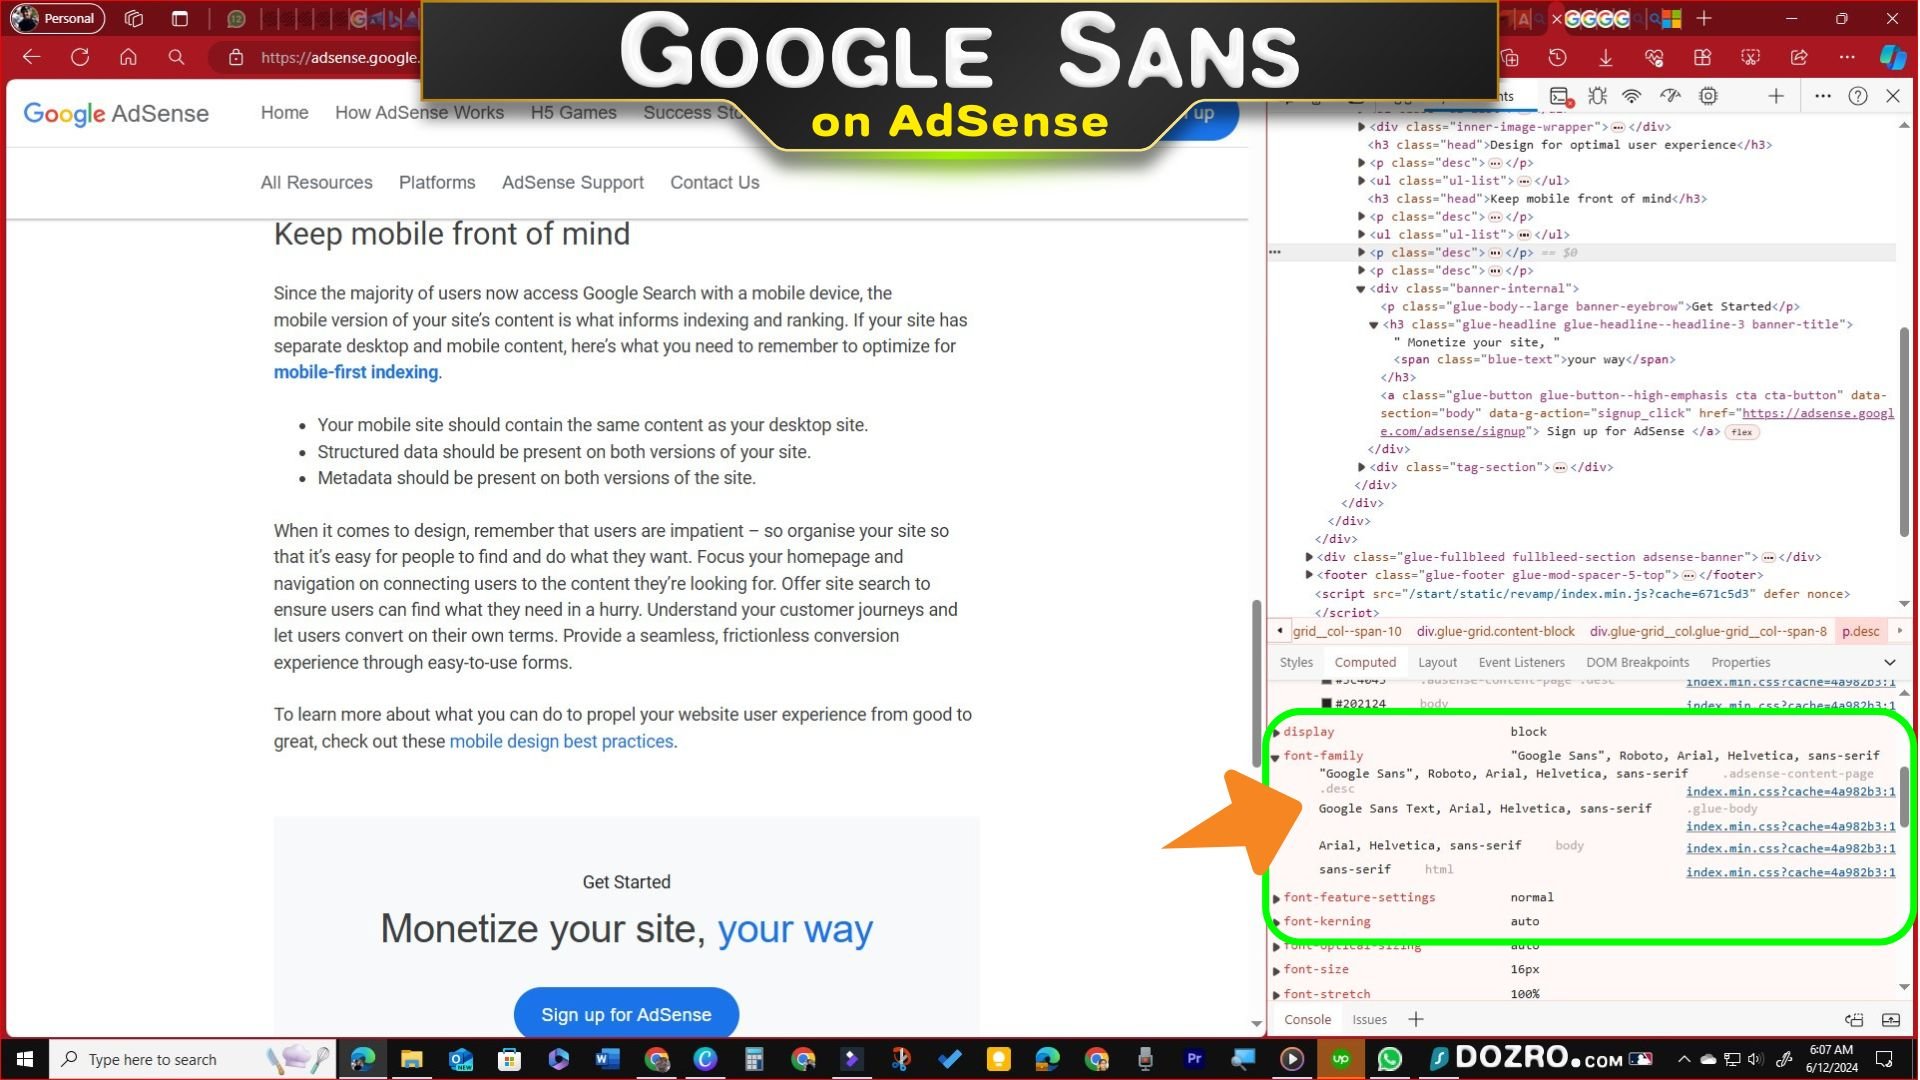Expand font-kerning property
This screenshot has width=1920, height=1080.
[x=1276, y=922]
